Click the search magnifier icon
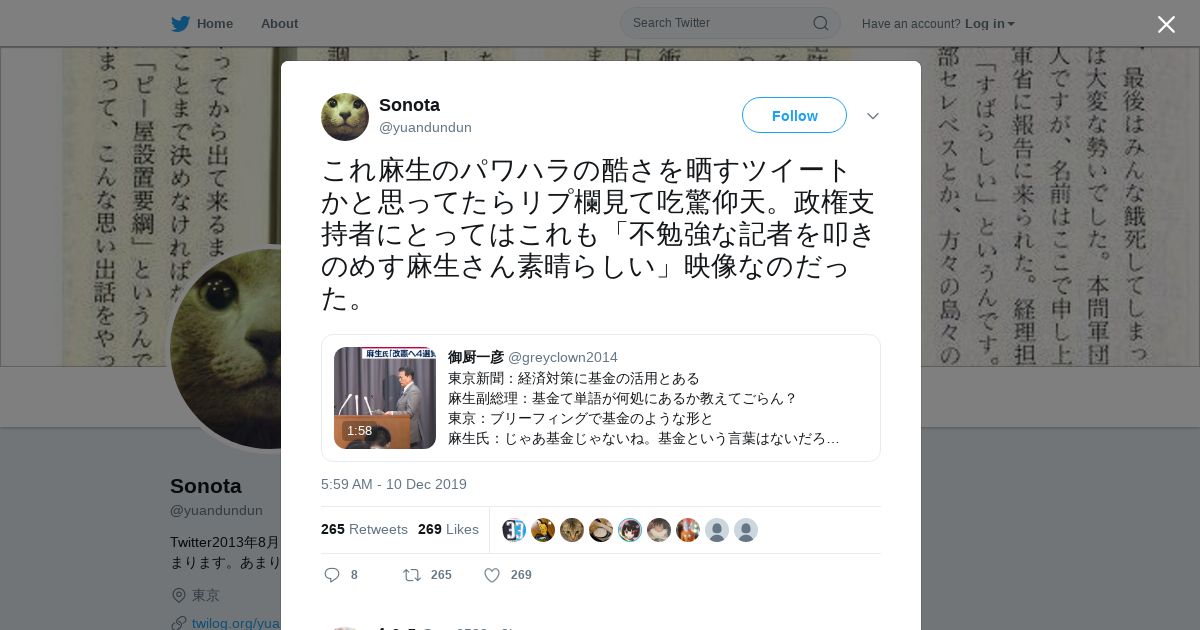Screen dimensions: 1200x630 coord(820,23)
